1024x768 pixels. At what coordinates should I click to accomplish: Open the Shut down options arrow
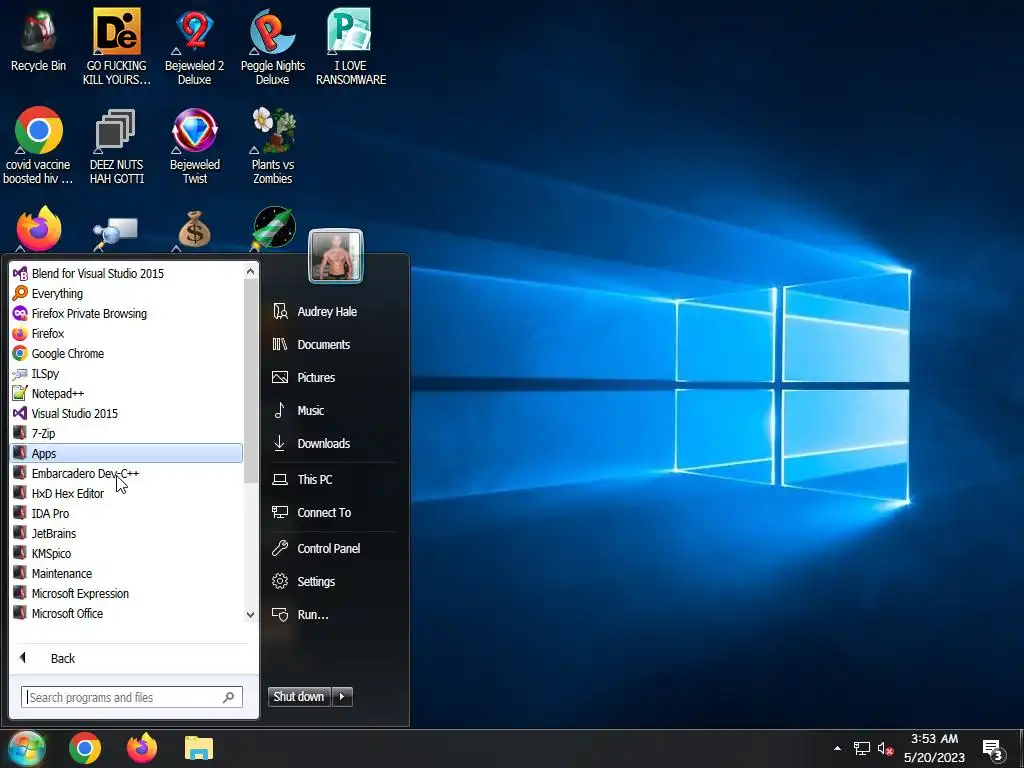click(342, 697)
